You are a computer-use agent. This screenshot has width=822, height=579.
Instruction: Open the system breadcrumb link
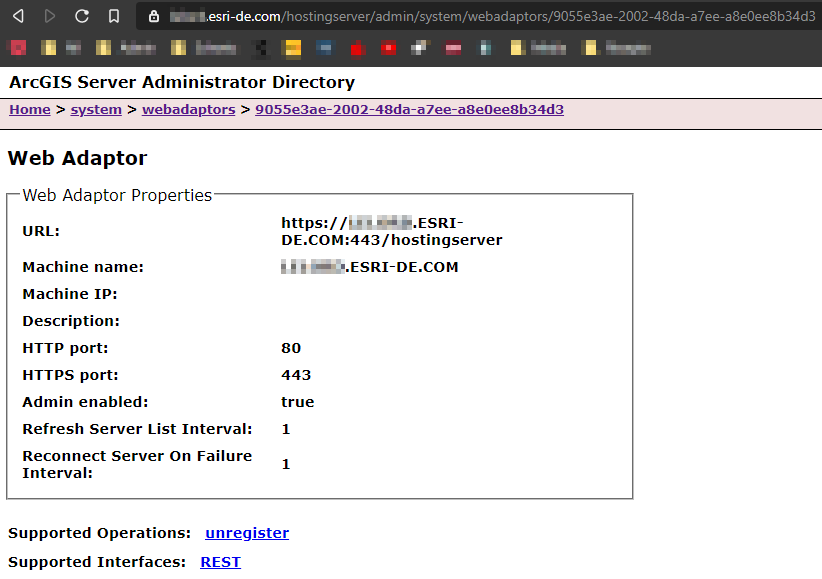tap(96, 110)
